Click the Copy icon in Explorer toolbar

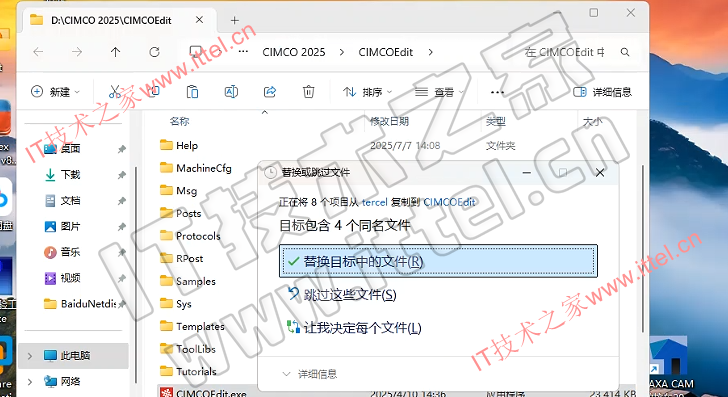(x=154, y=91)
